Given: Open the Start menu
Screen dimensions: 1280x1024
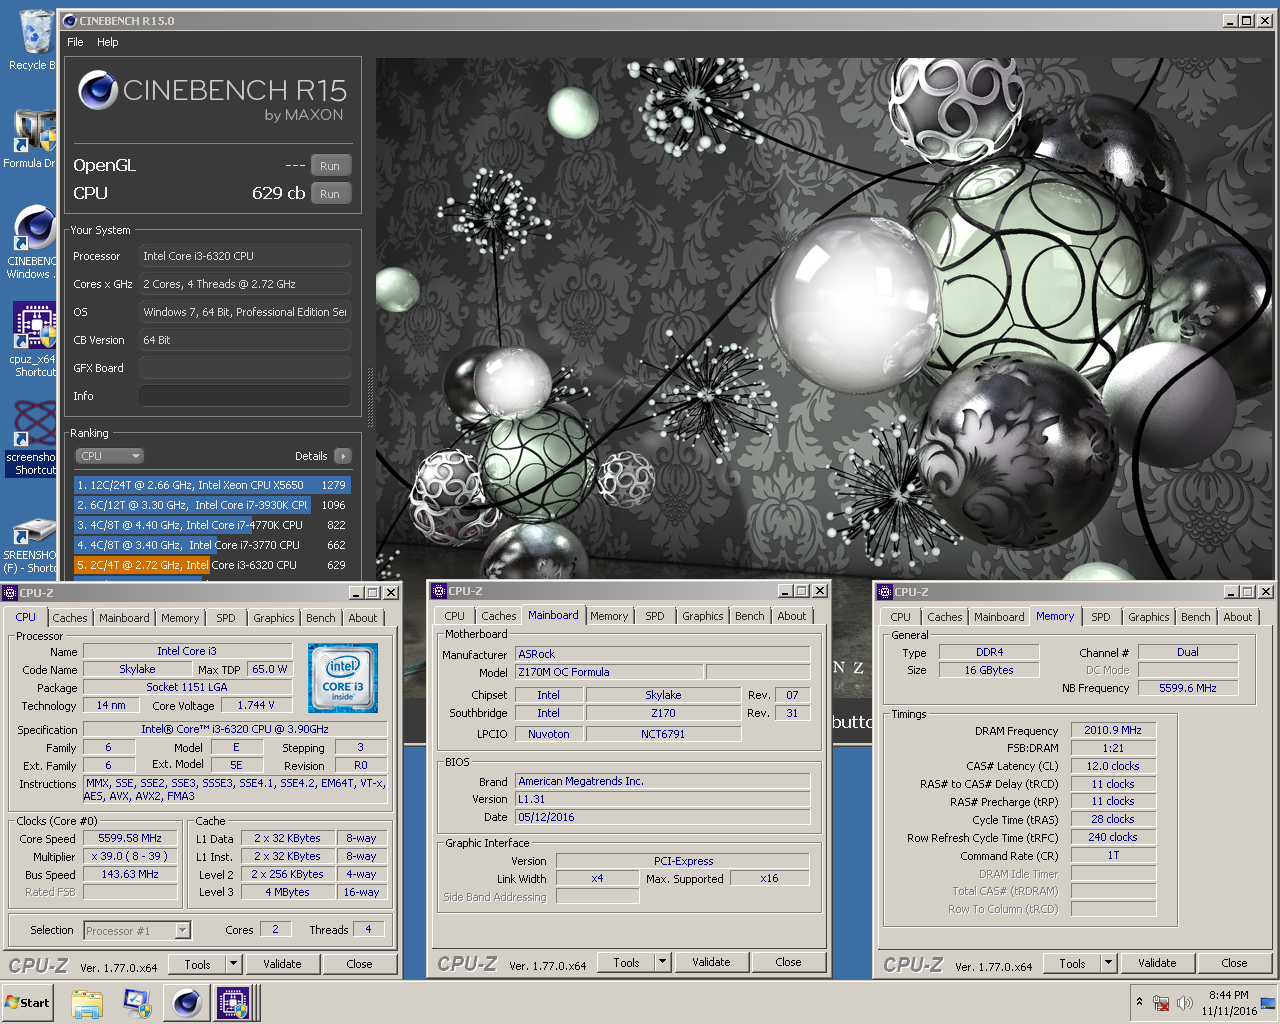Looking at the screenshot, I should (28, 1003).
